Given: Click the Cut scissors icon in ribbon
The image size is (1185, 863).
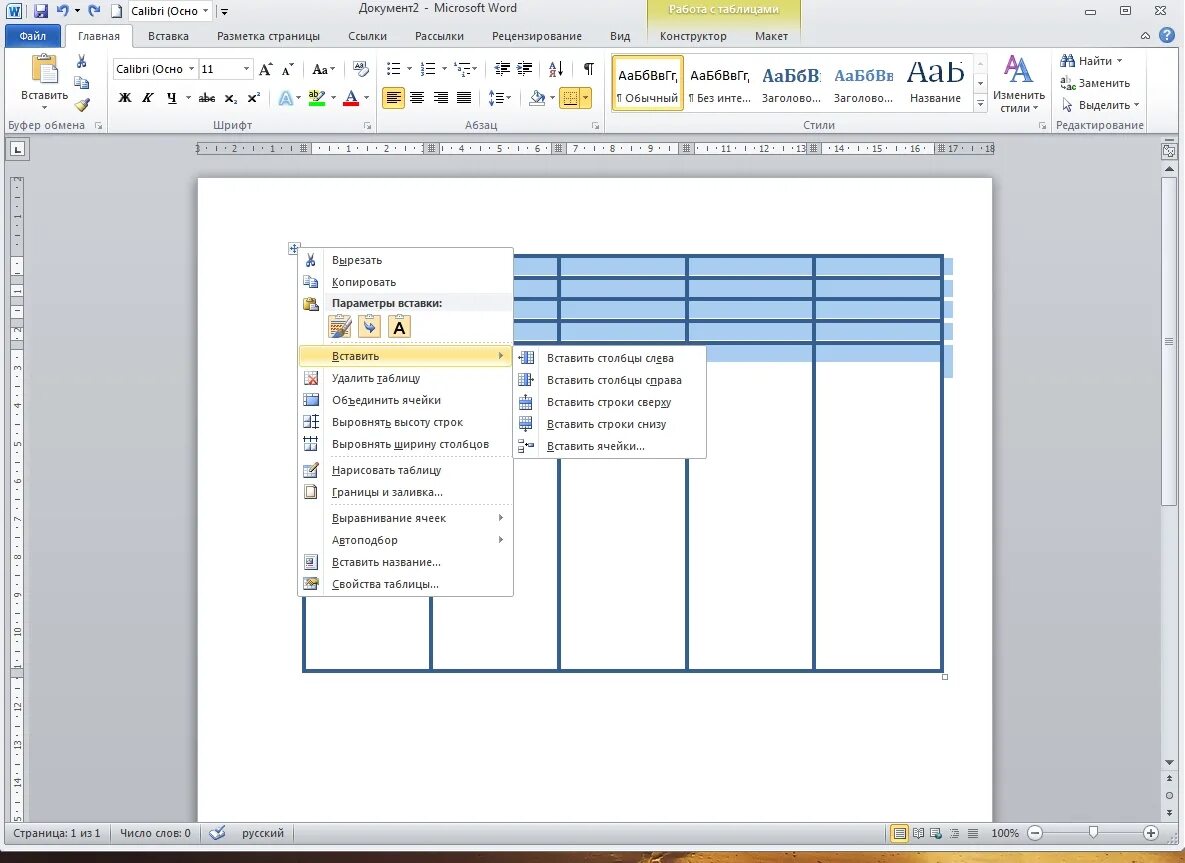Looking at the screenshot, I should tap(82, 62).
